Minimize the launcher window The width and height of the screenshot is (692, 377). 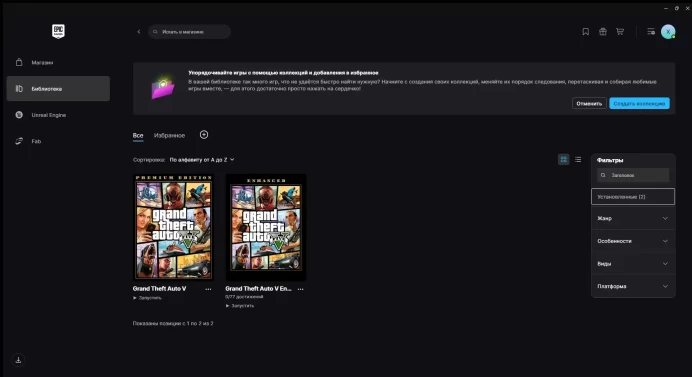click(666, 8)
